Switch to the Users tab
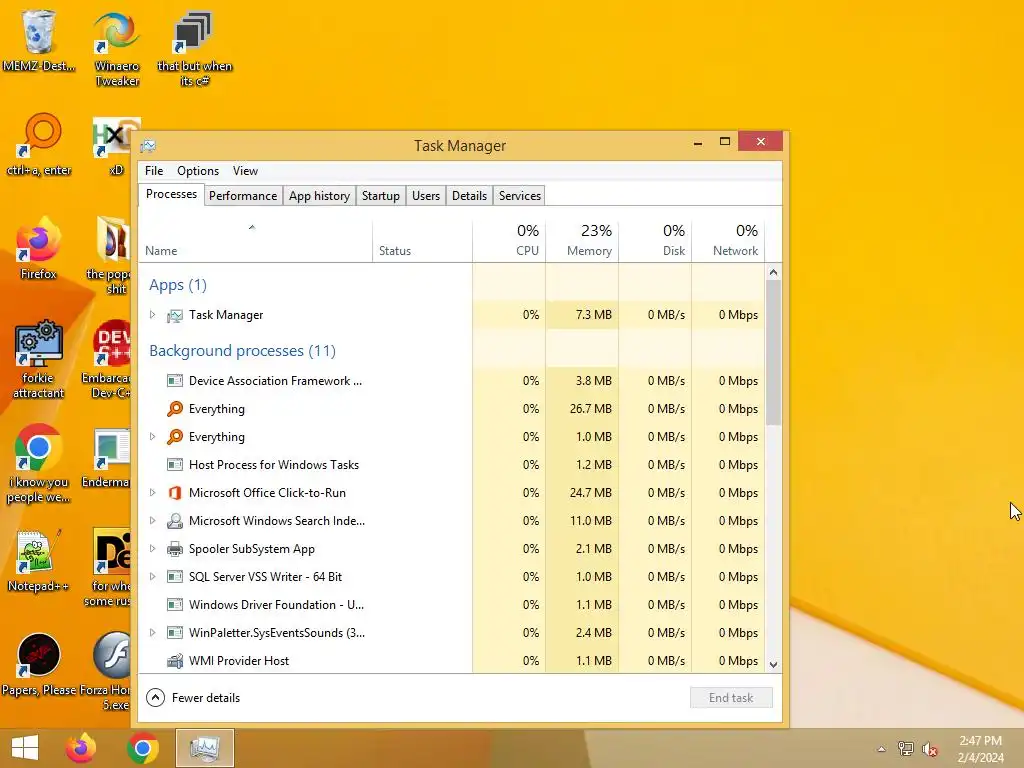The height and width of the screenshot is (768, 1024). (x=426, y=196)
